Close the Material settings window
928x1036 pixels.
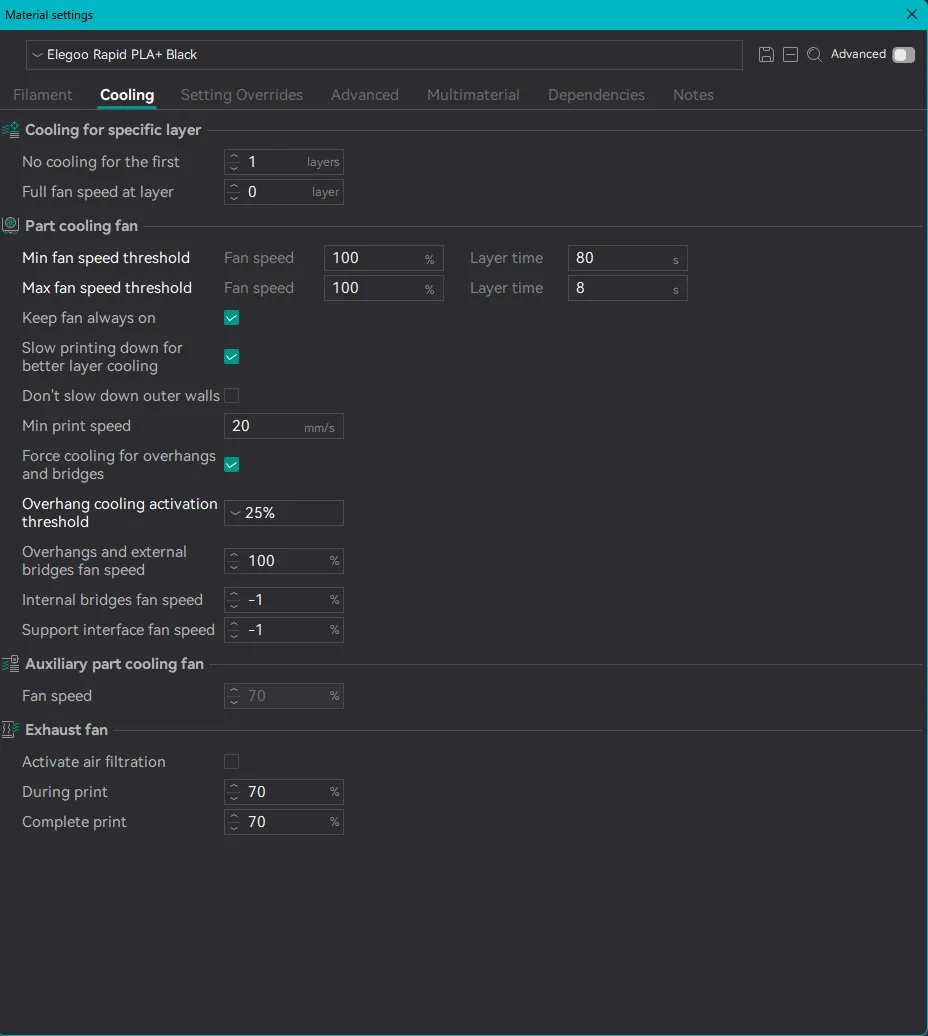click(911, 14)
